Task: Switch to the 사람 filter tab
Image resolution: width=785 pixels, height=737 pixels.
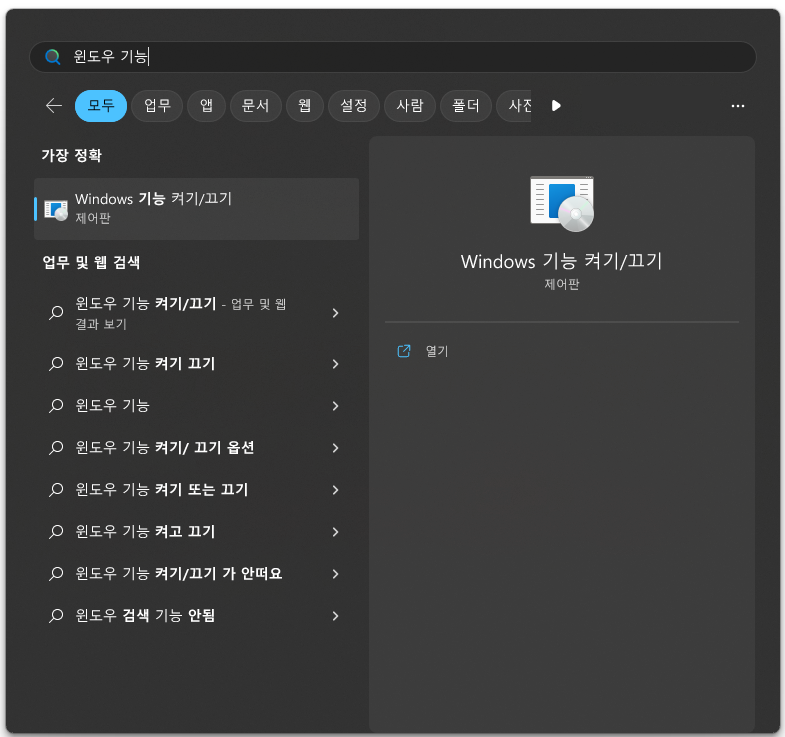Action: [410, 106]
